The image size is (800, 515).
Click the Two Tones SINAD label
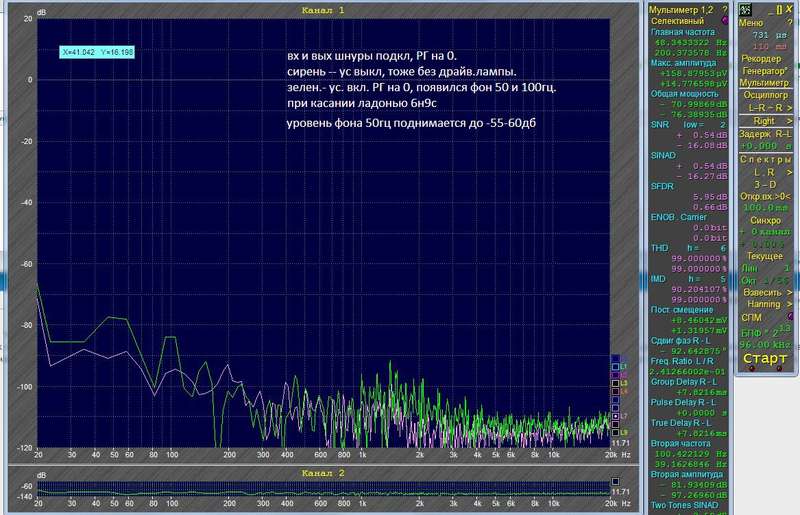pos(684,505)
